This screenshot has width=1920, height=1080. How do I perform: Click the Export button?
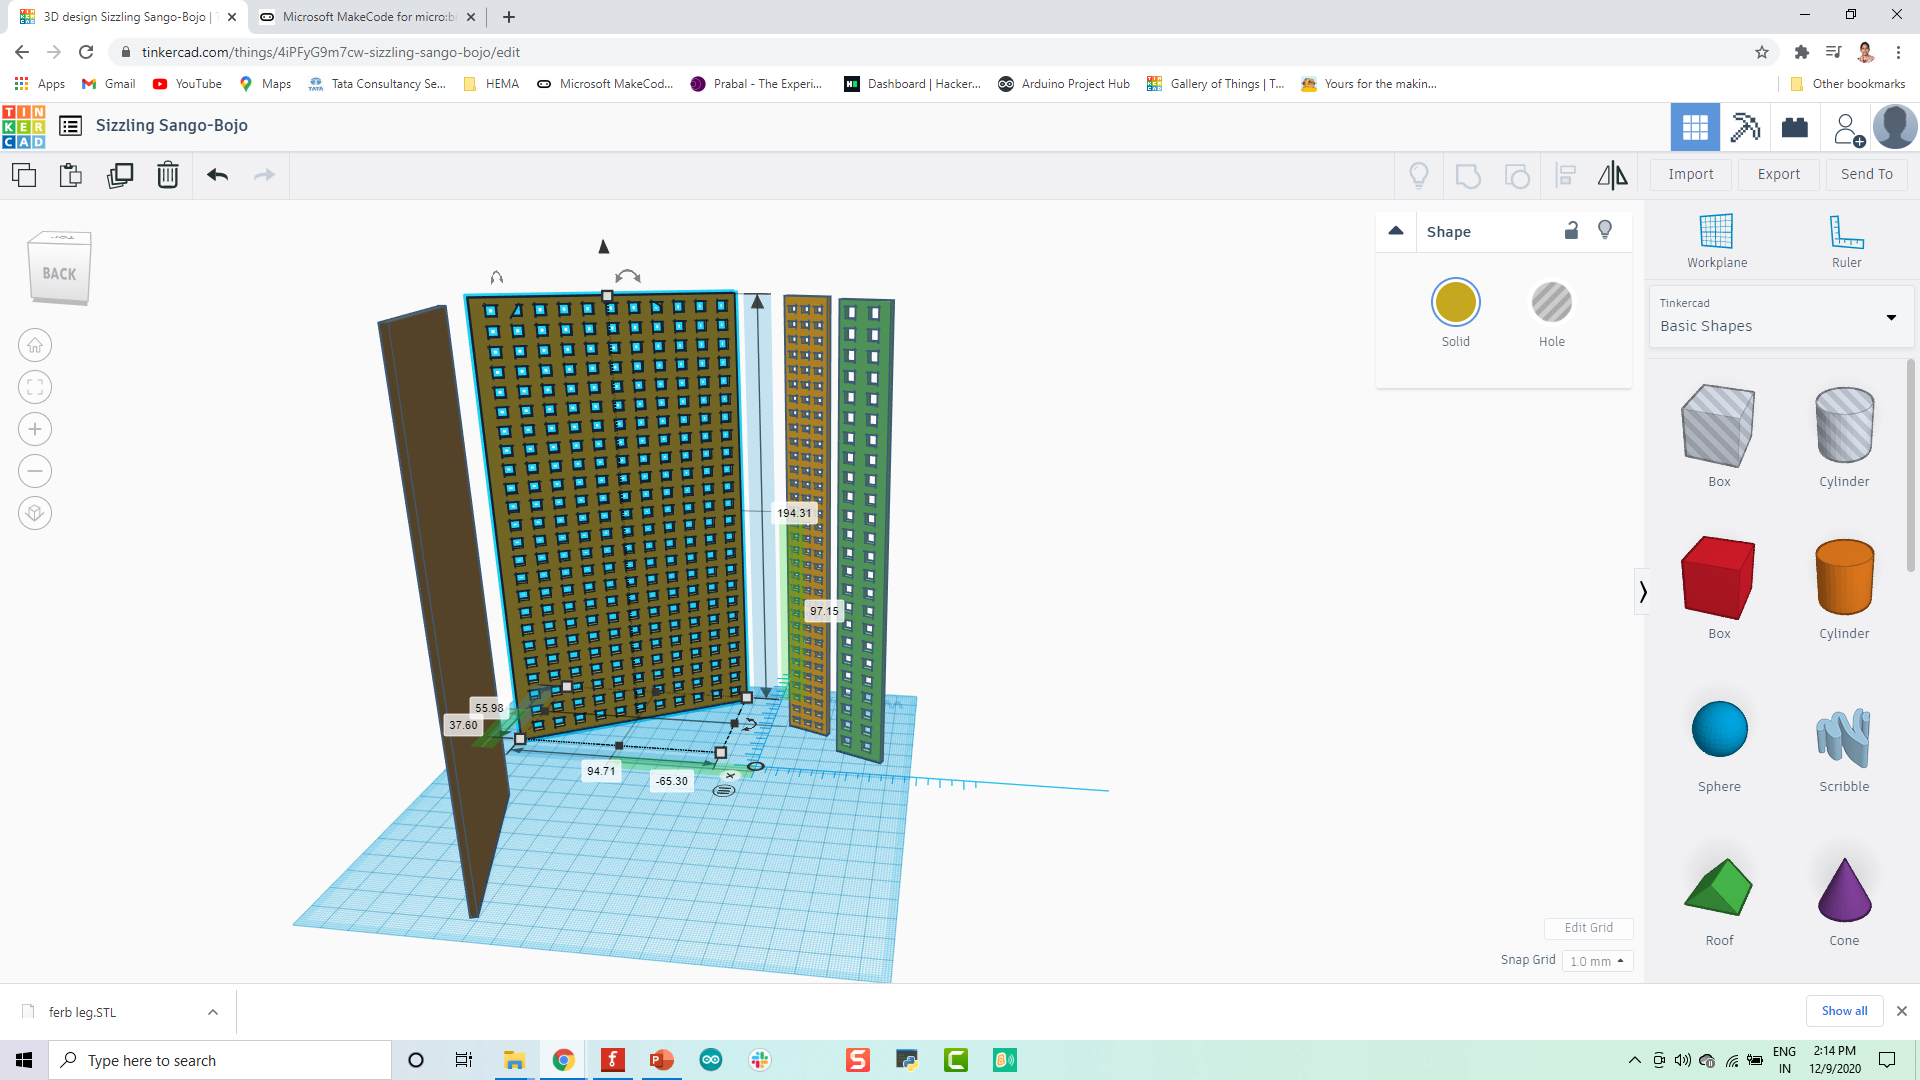[1778, 173]
